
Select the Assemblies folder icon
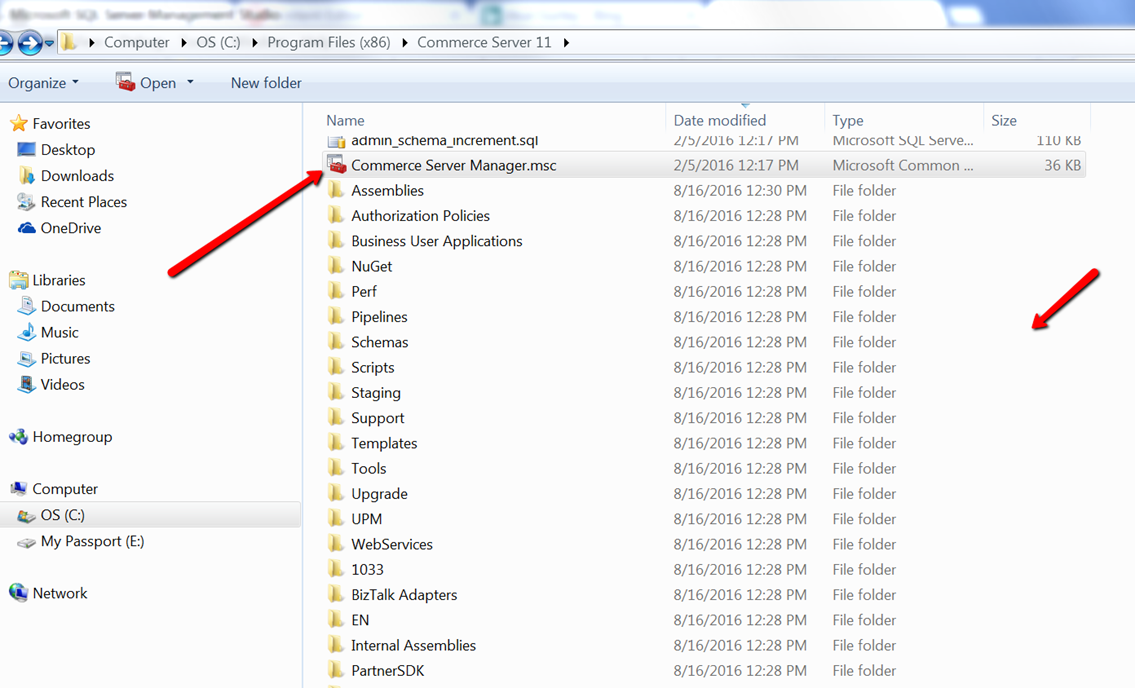point(335,190)
